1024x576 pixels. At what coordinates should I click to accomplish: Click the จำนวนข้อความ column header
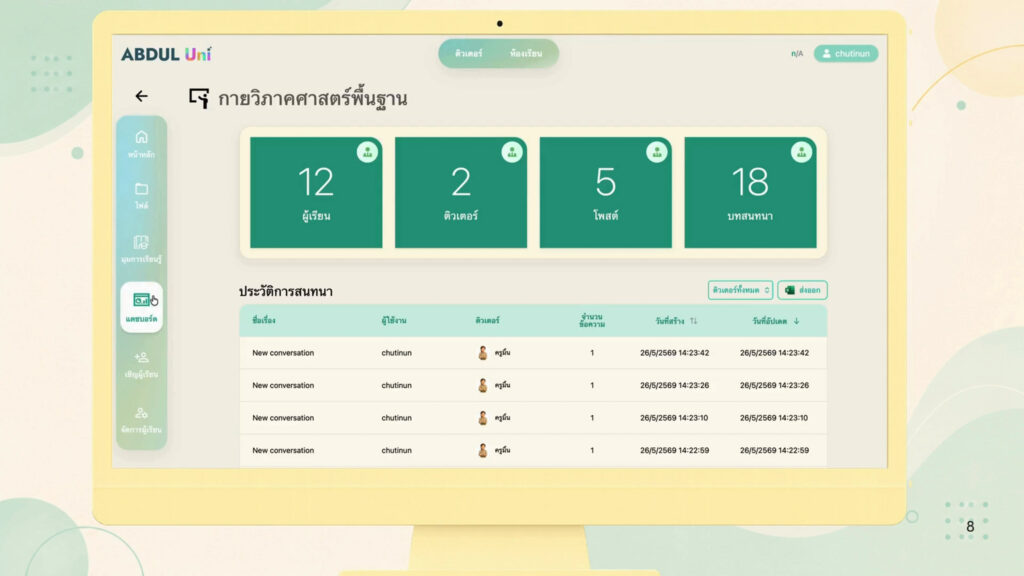pos(592,321)
